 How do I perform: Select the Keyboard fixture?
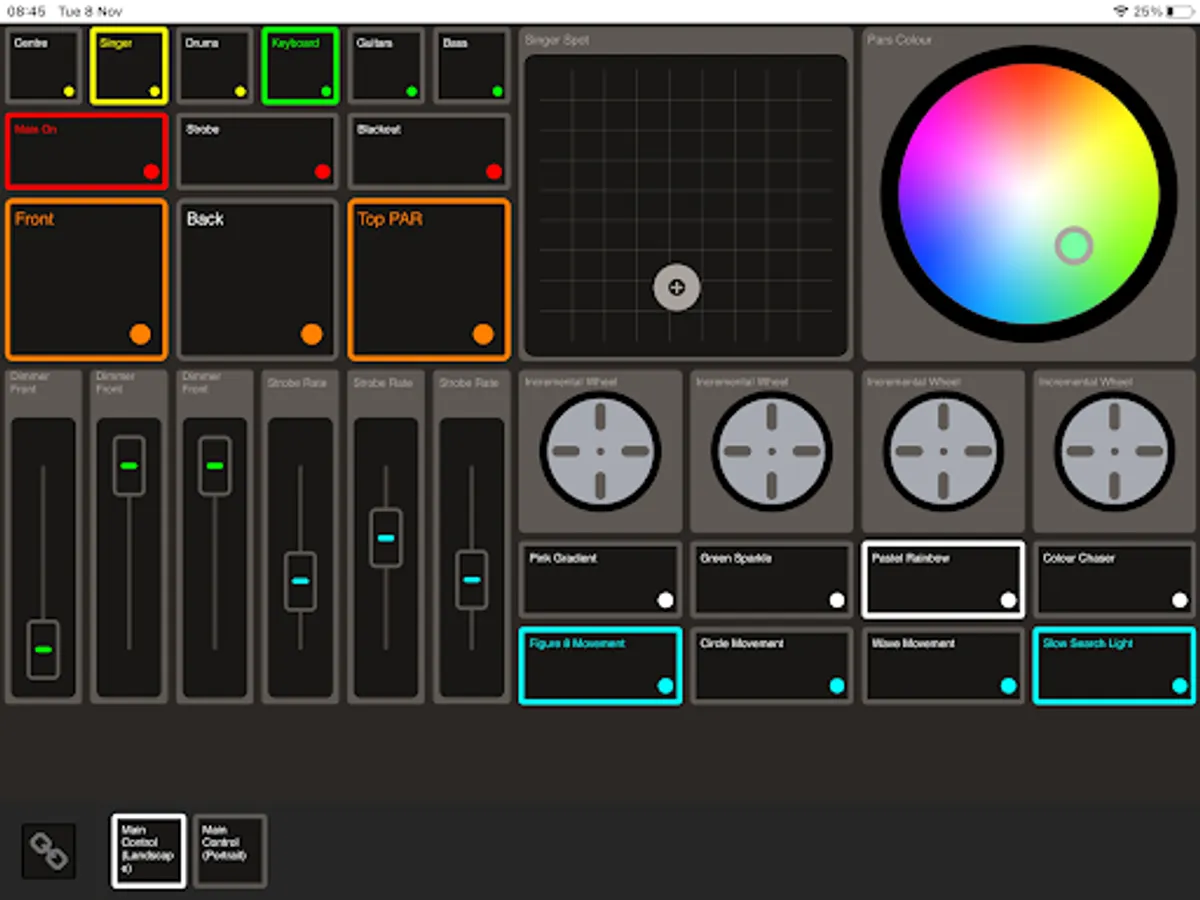coord(300,65)
